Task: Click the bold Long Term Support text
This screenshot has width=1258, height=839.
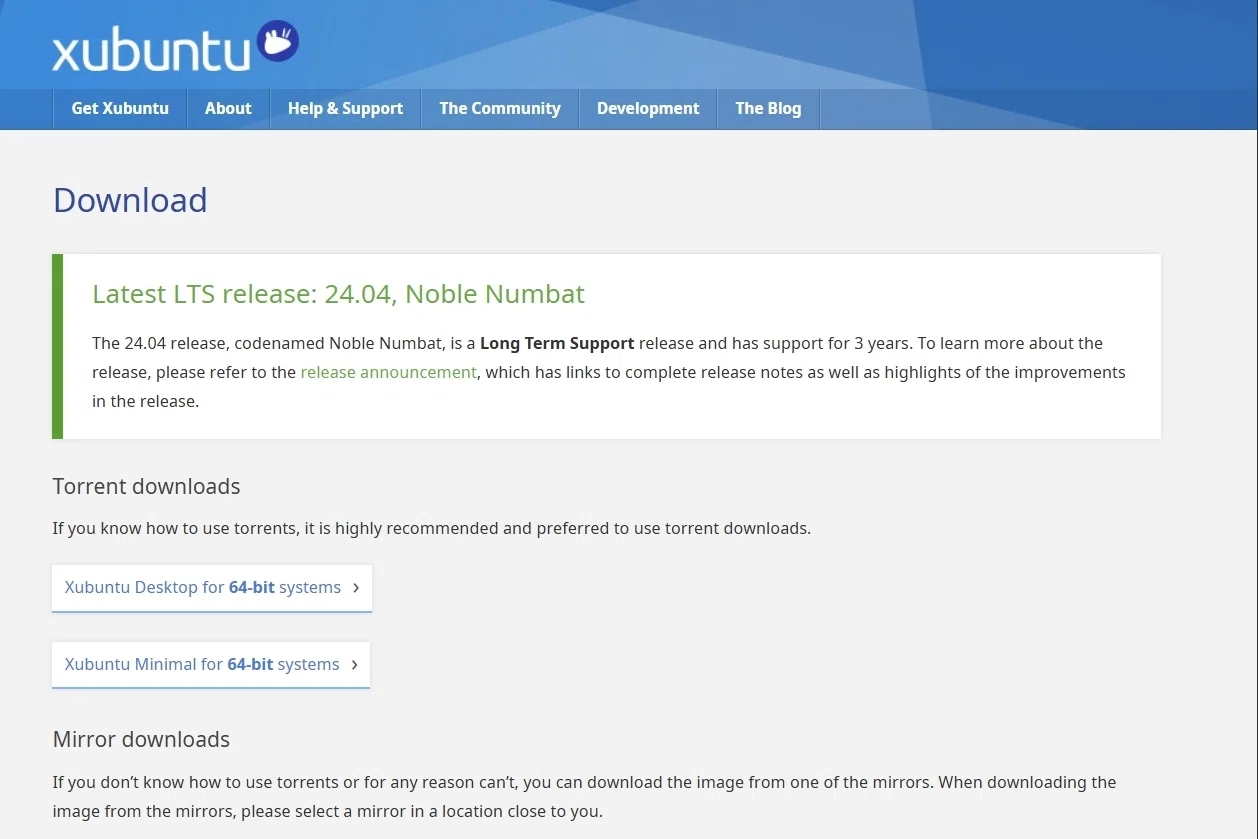Action: tap(557, 343)
